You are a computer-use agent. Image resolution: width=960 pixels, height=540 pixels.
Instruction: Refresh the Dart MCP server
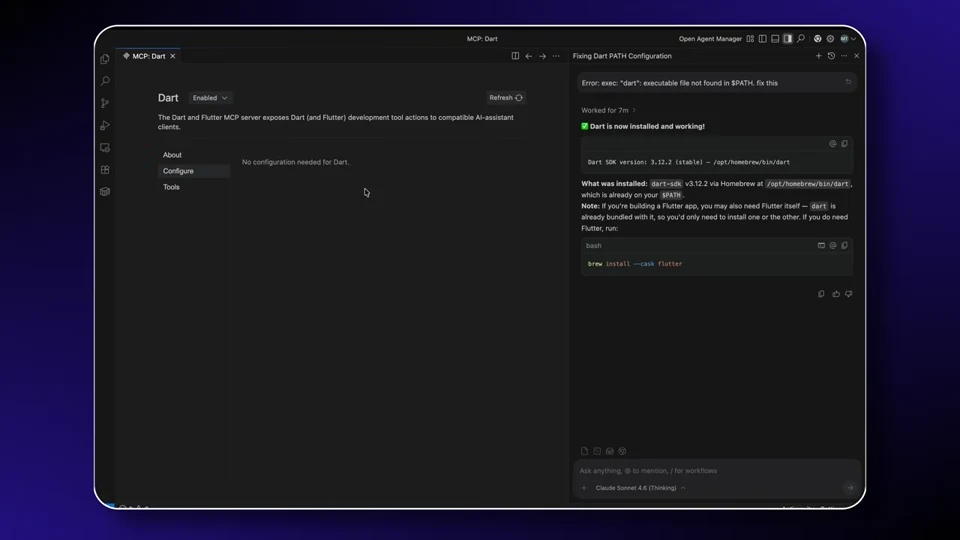point(506,97)
